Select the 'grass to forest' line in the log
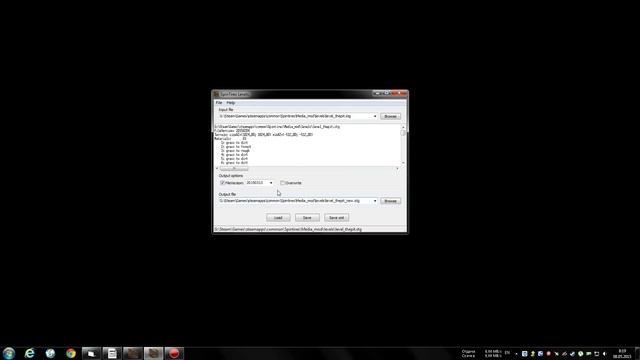This screenshot has height=360, width=640. (x=236, y=147)
